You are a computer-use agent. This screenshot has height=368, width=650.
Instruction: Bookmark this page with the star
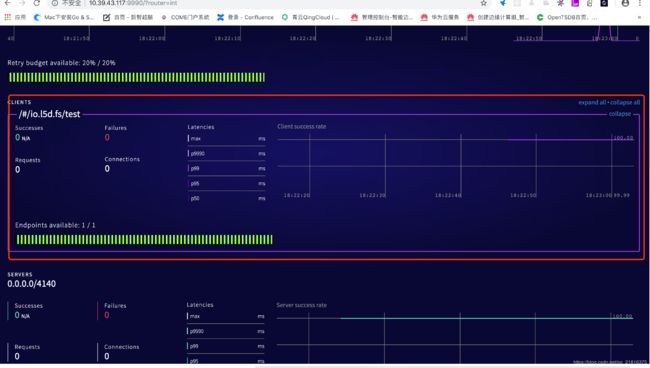click(483, 3)
